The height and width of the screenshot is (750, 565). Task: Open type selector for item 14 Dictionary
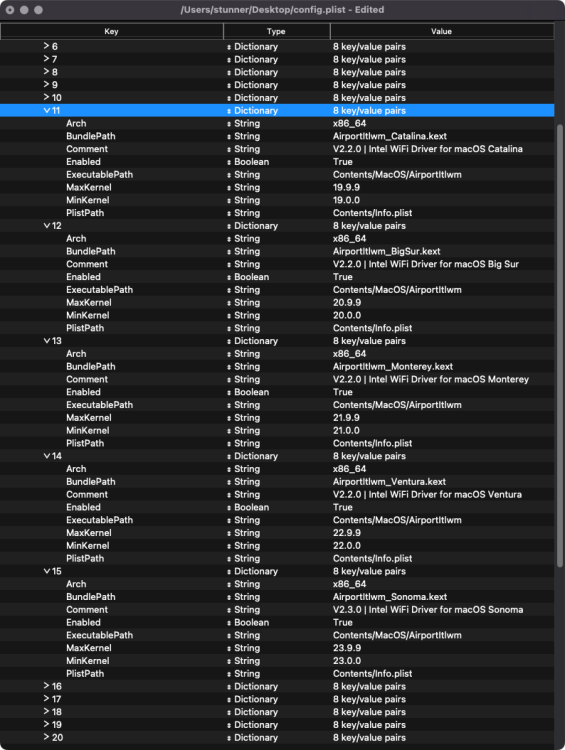229,456
